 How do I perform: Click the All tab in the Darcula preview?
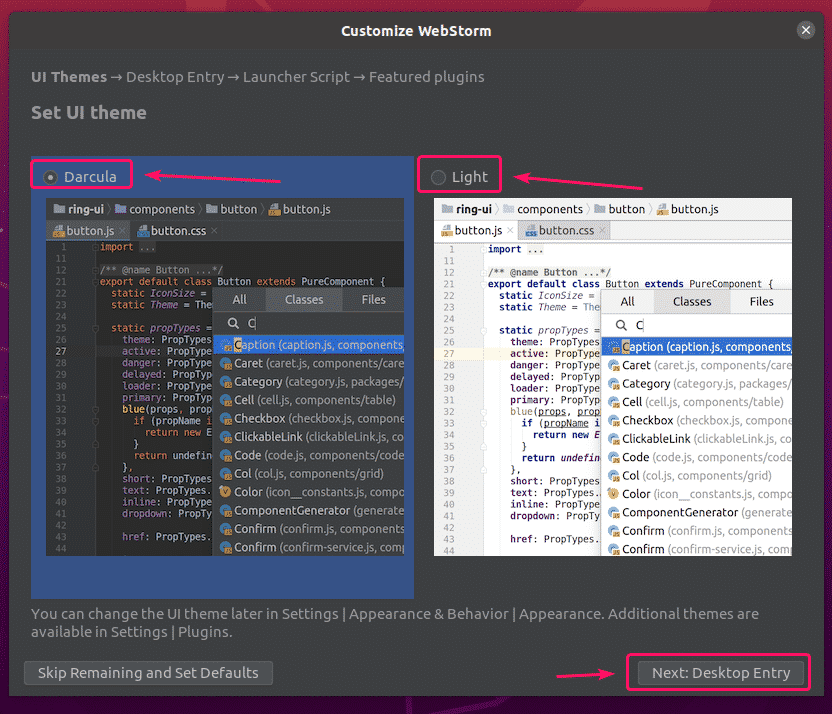pyautogui.click(x=239, y=300)
